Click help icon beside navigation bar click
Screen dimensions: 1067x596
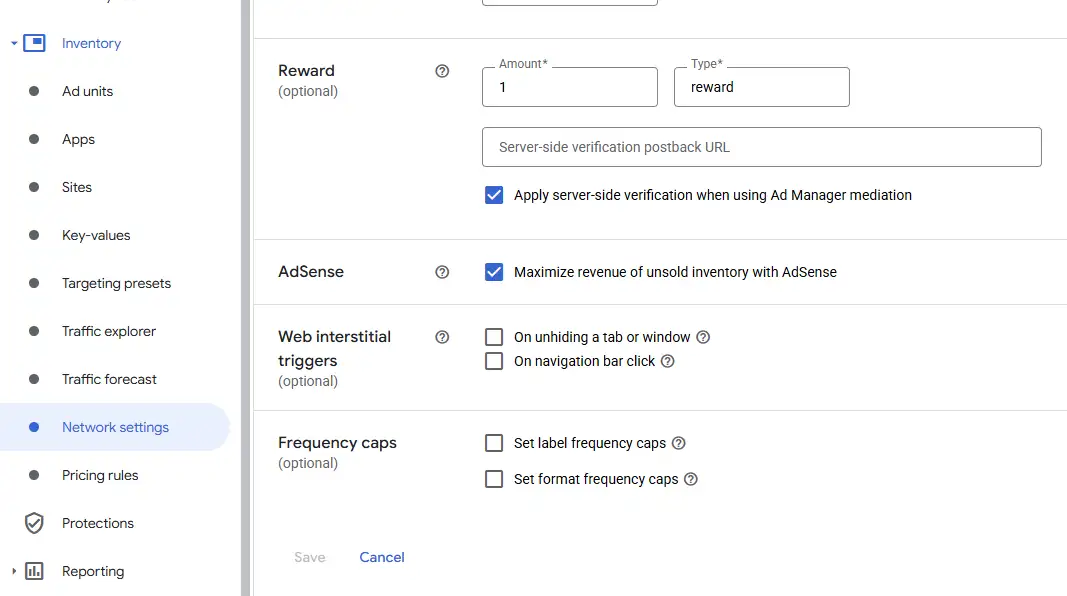tap(668, 361)
